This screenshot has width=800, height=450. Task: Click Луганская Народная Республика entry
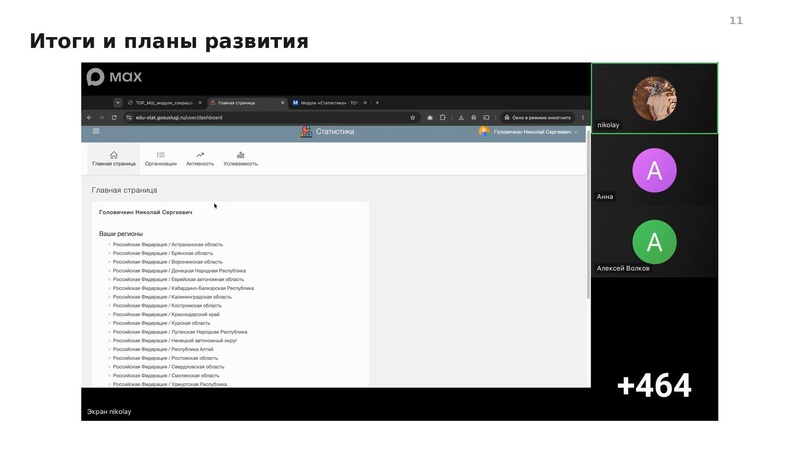180,332
